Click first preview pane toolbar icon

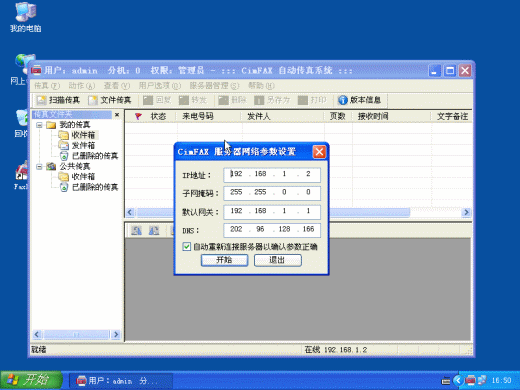[136, 230]
